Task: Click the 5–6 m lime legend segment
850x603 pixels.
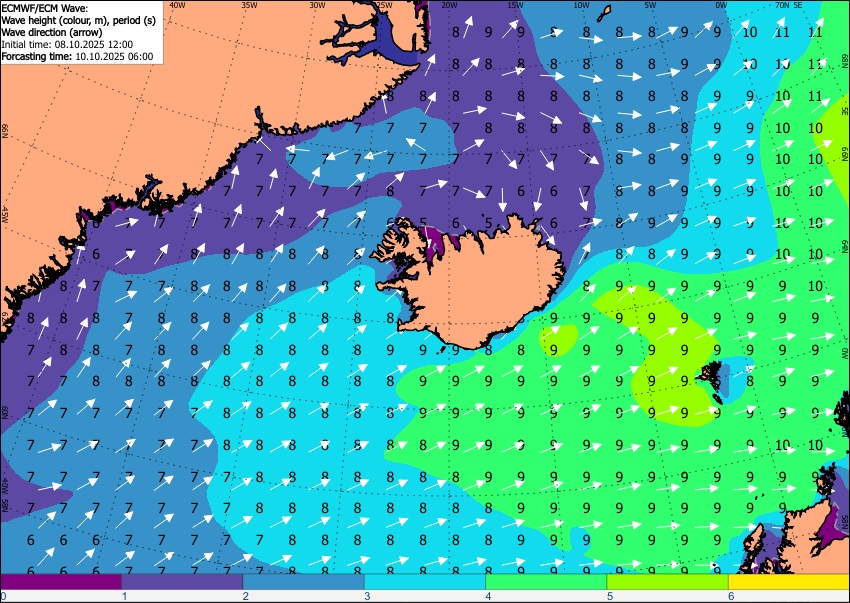Action: click(668, 581)
